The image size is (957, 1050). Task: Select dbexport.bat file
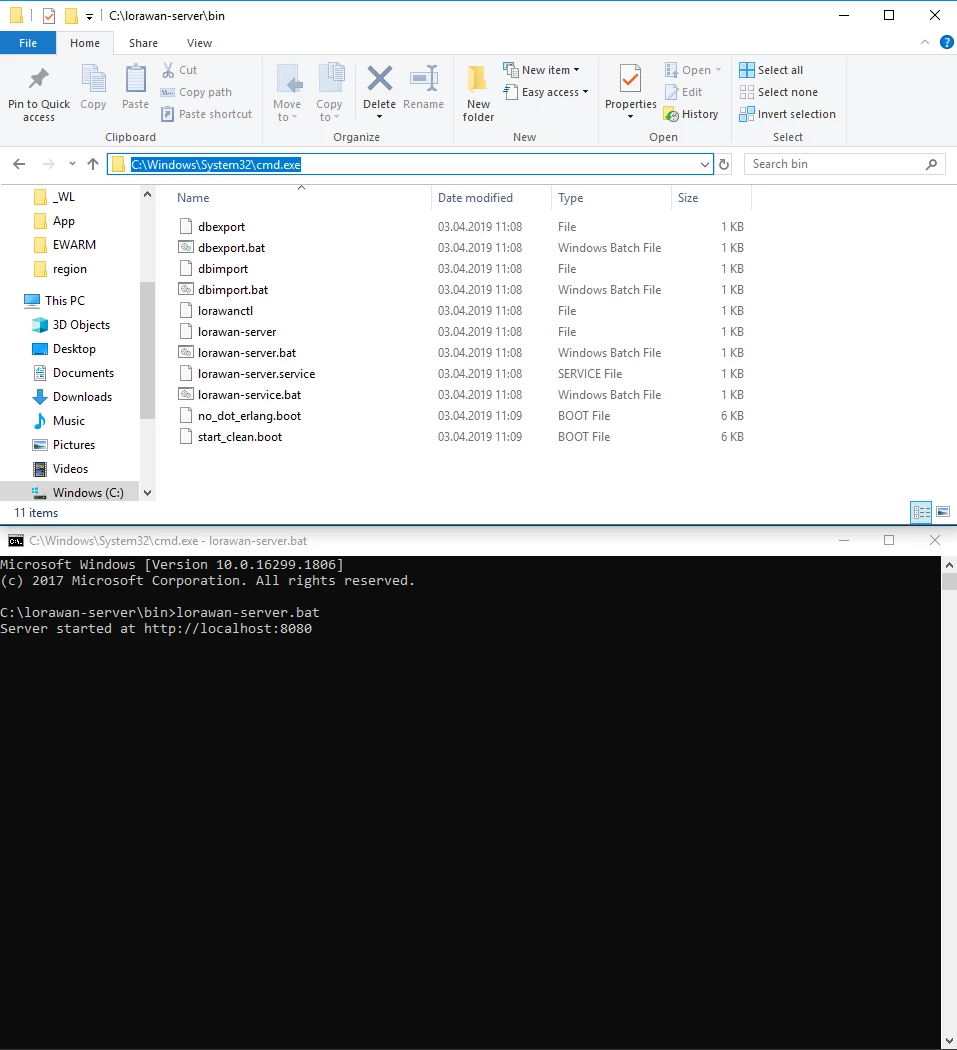click(231, 248)
